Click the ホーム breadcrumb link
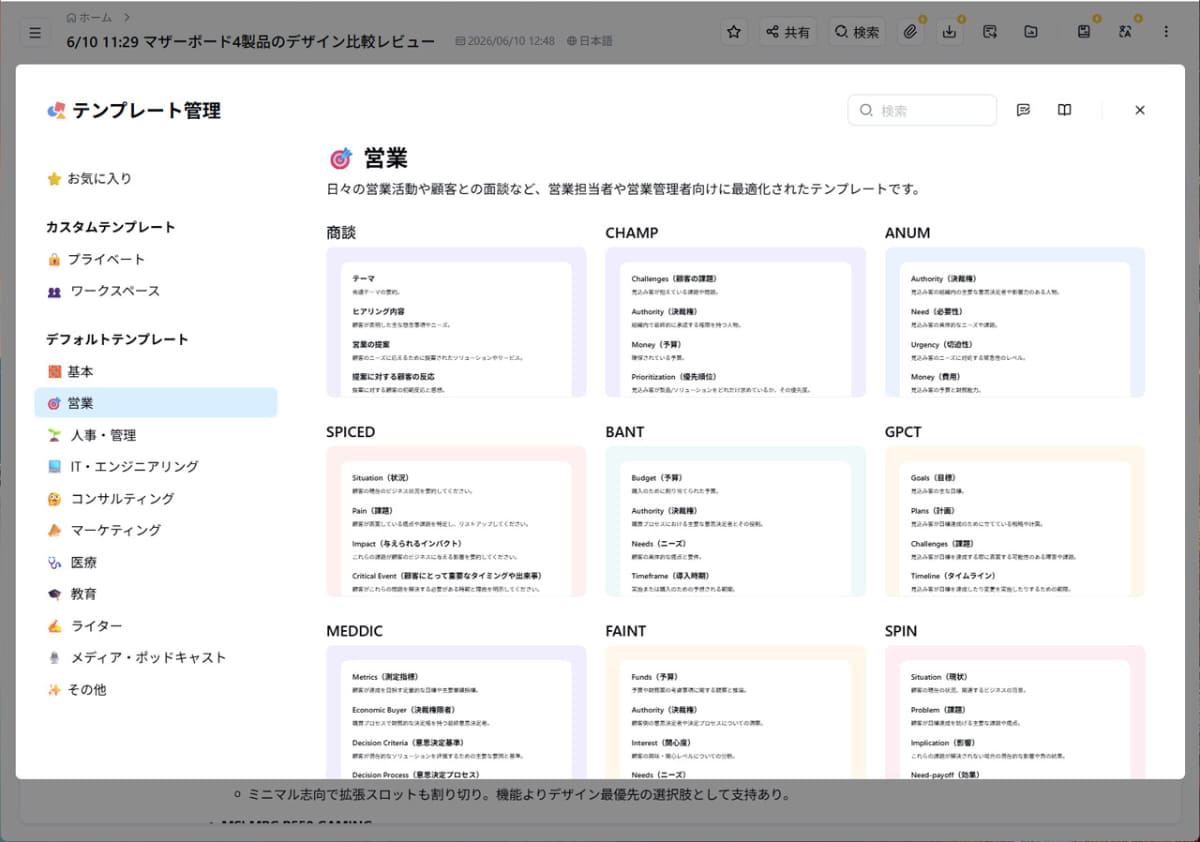This screenshot has height=842, width=1200. (89, 17)
